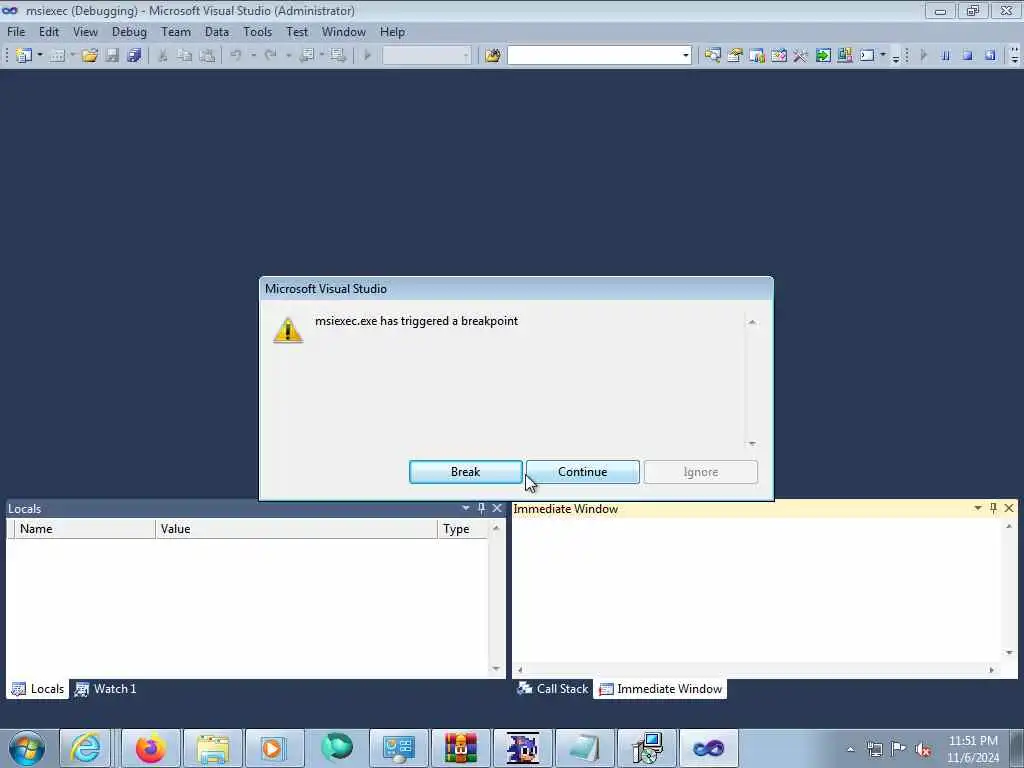Image resolution: width=1024 pixels, height=768 pixels.
Task: Click the Stop Debugging square icon
Action: 968,56
